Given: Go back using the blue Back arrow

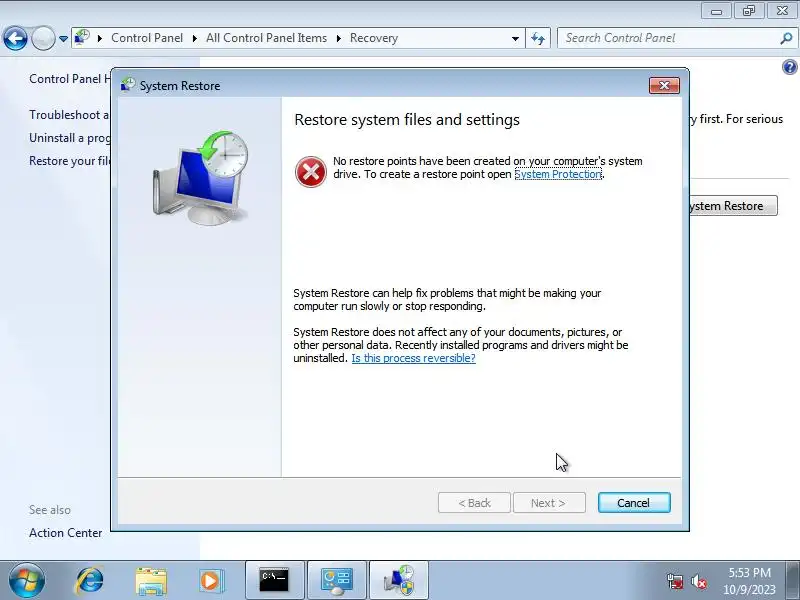Looking at the screenshot, I should (x=15, y=38).
